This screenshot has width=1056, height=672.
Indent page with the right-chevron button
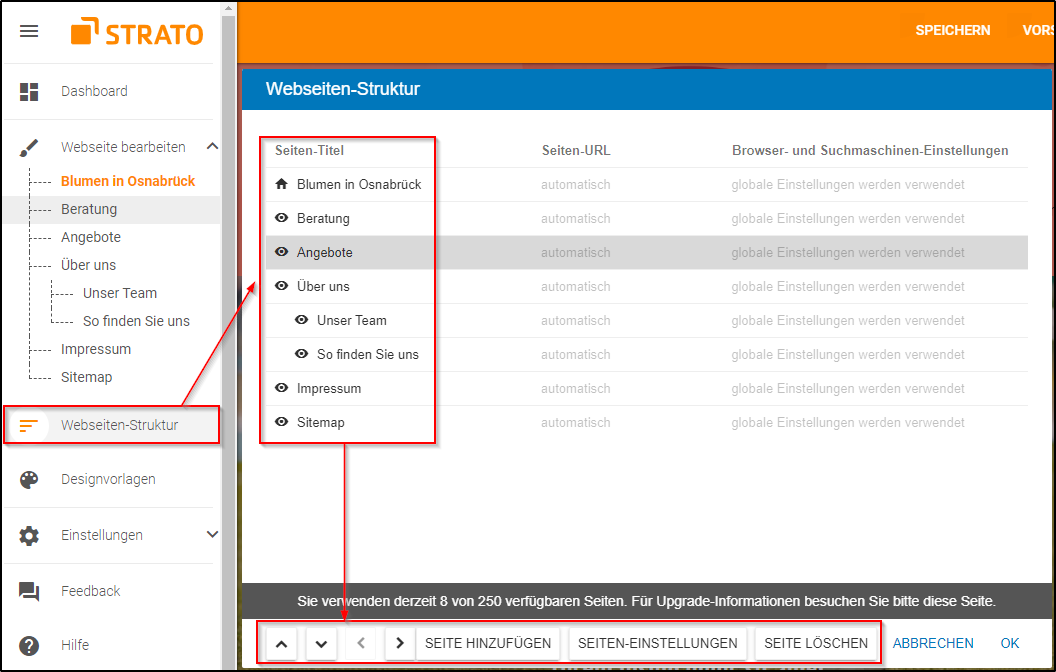[x=400, y=644]
